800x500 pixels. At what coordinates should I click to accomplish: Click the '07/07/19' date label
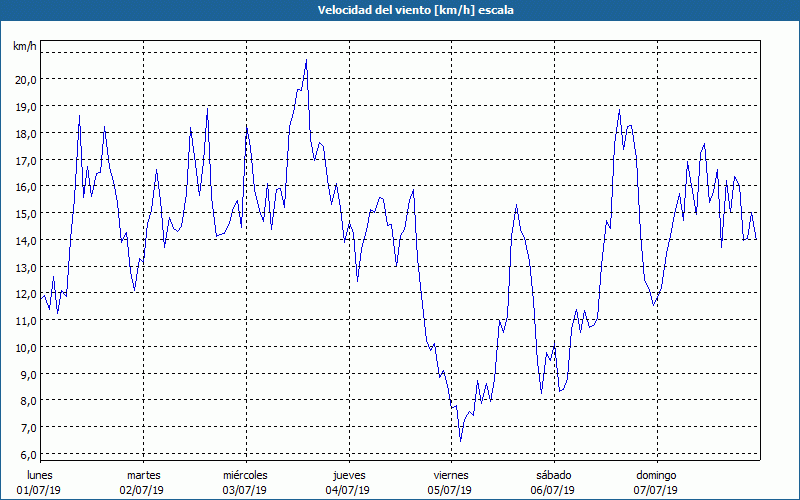click(x=656, y=490)
